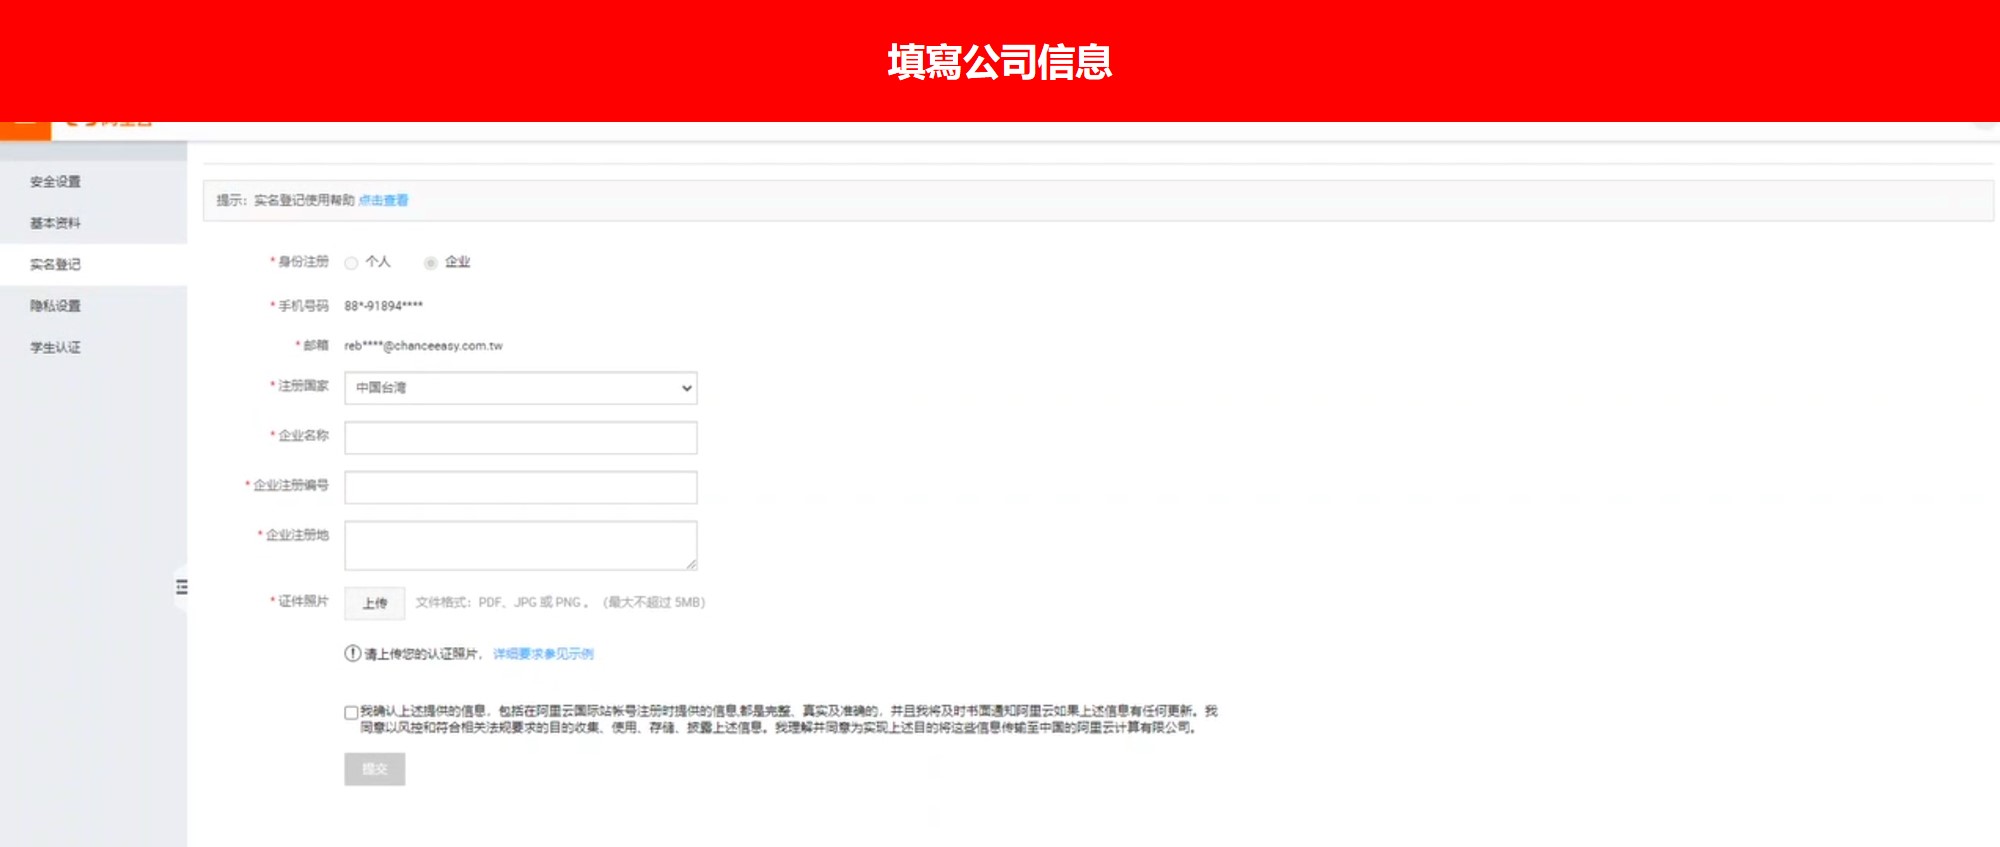Click the resize grip of 企业注册地 textarea
Screen dimensions: 2000x847
tap(691, 564)
